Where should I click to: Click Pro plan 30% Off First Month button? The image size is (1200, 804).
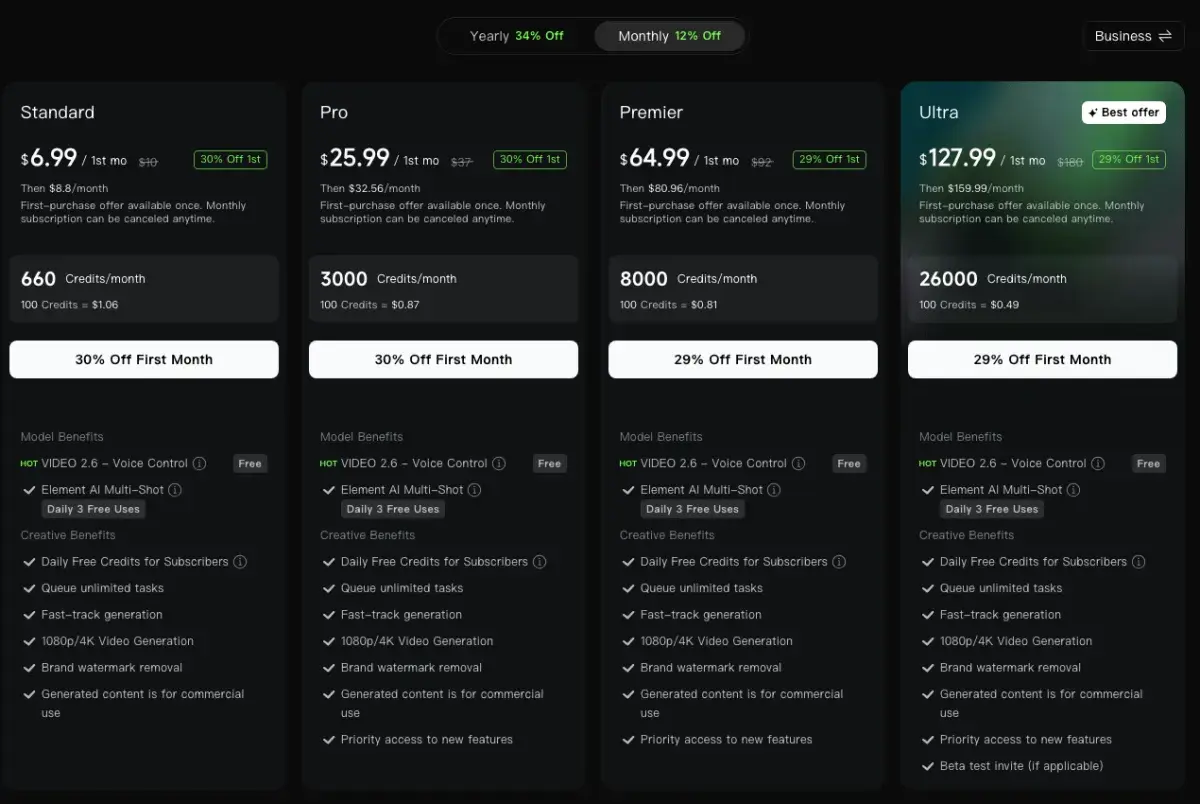[x=443, y=359]
